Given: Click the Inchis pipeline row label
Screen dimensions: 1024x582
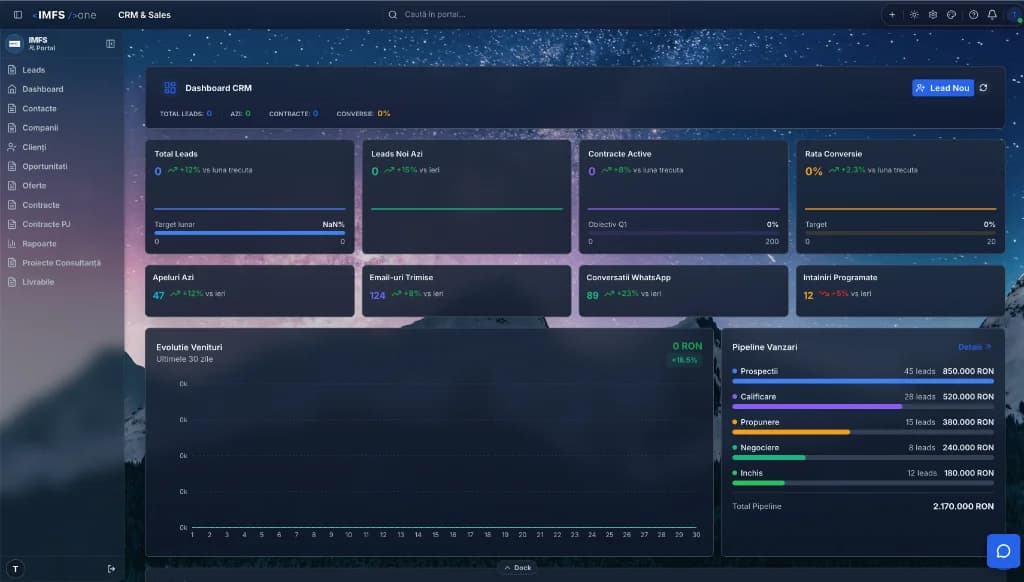Looking at the screenshot, I should click(x=751, y=473).
